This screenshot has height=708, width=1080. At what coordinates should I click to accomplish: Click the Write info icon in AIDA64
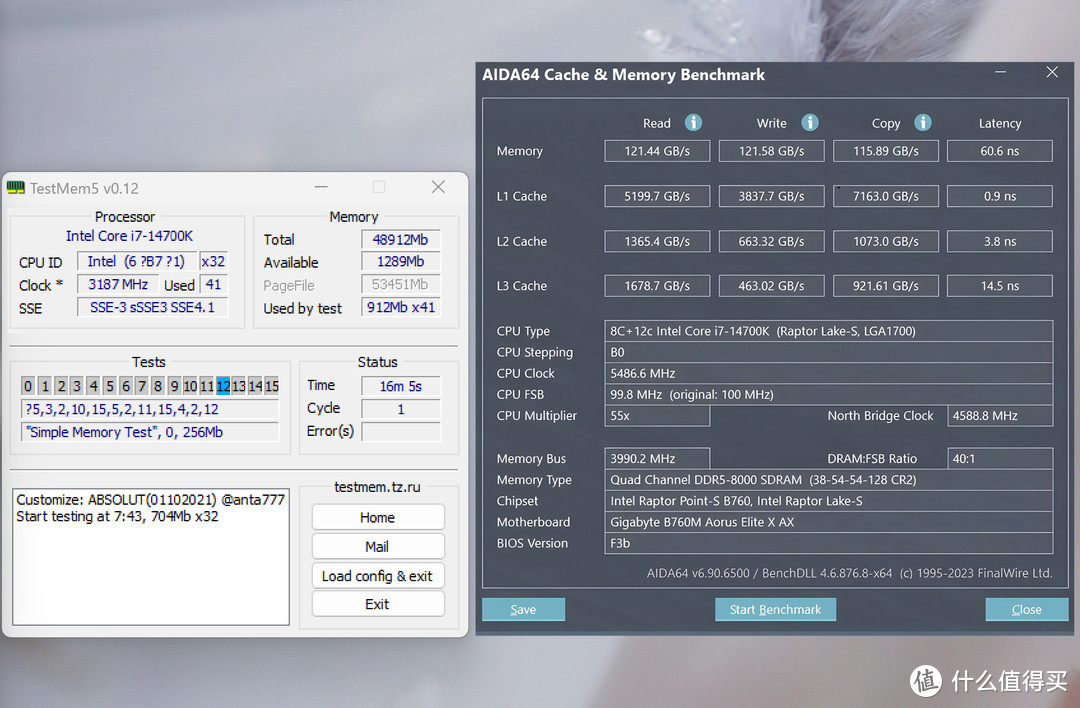(809, 123)
